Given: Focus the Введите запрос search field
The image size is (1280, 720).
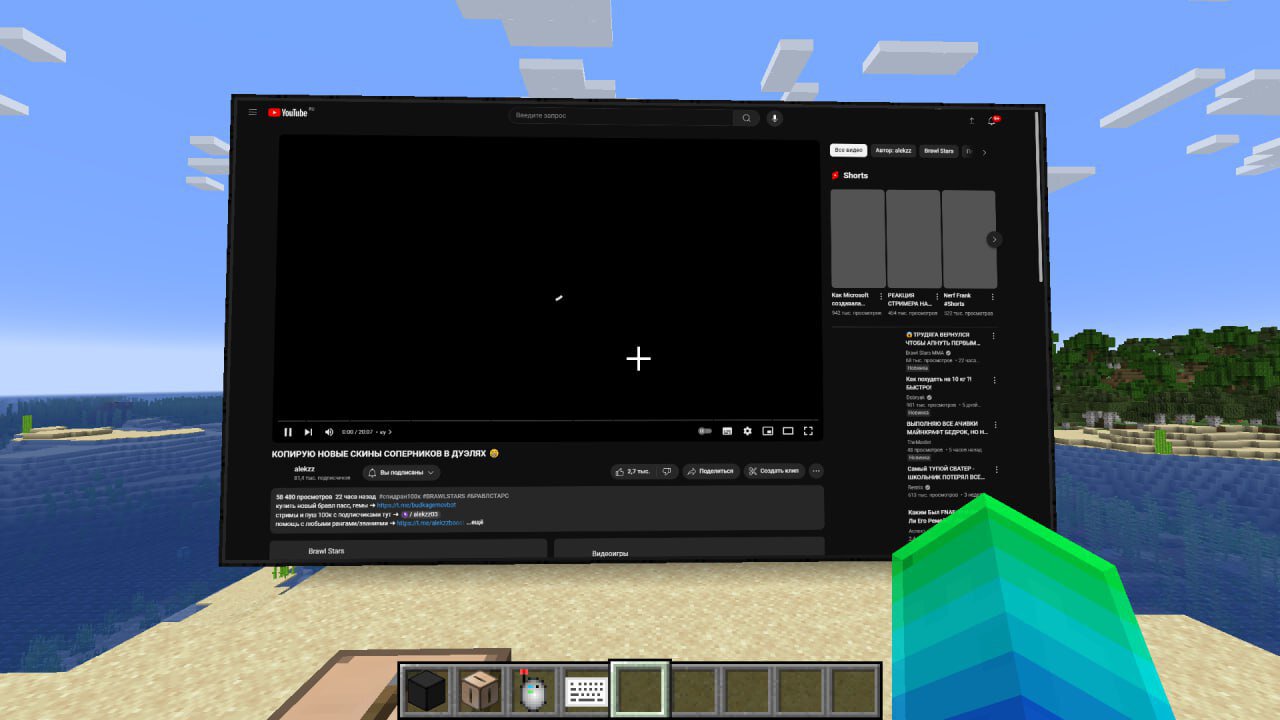Looking at the screenshot, I should [x=621, y=117].
